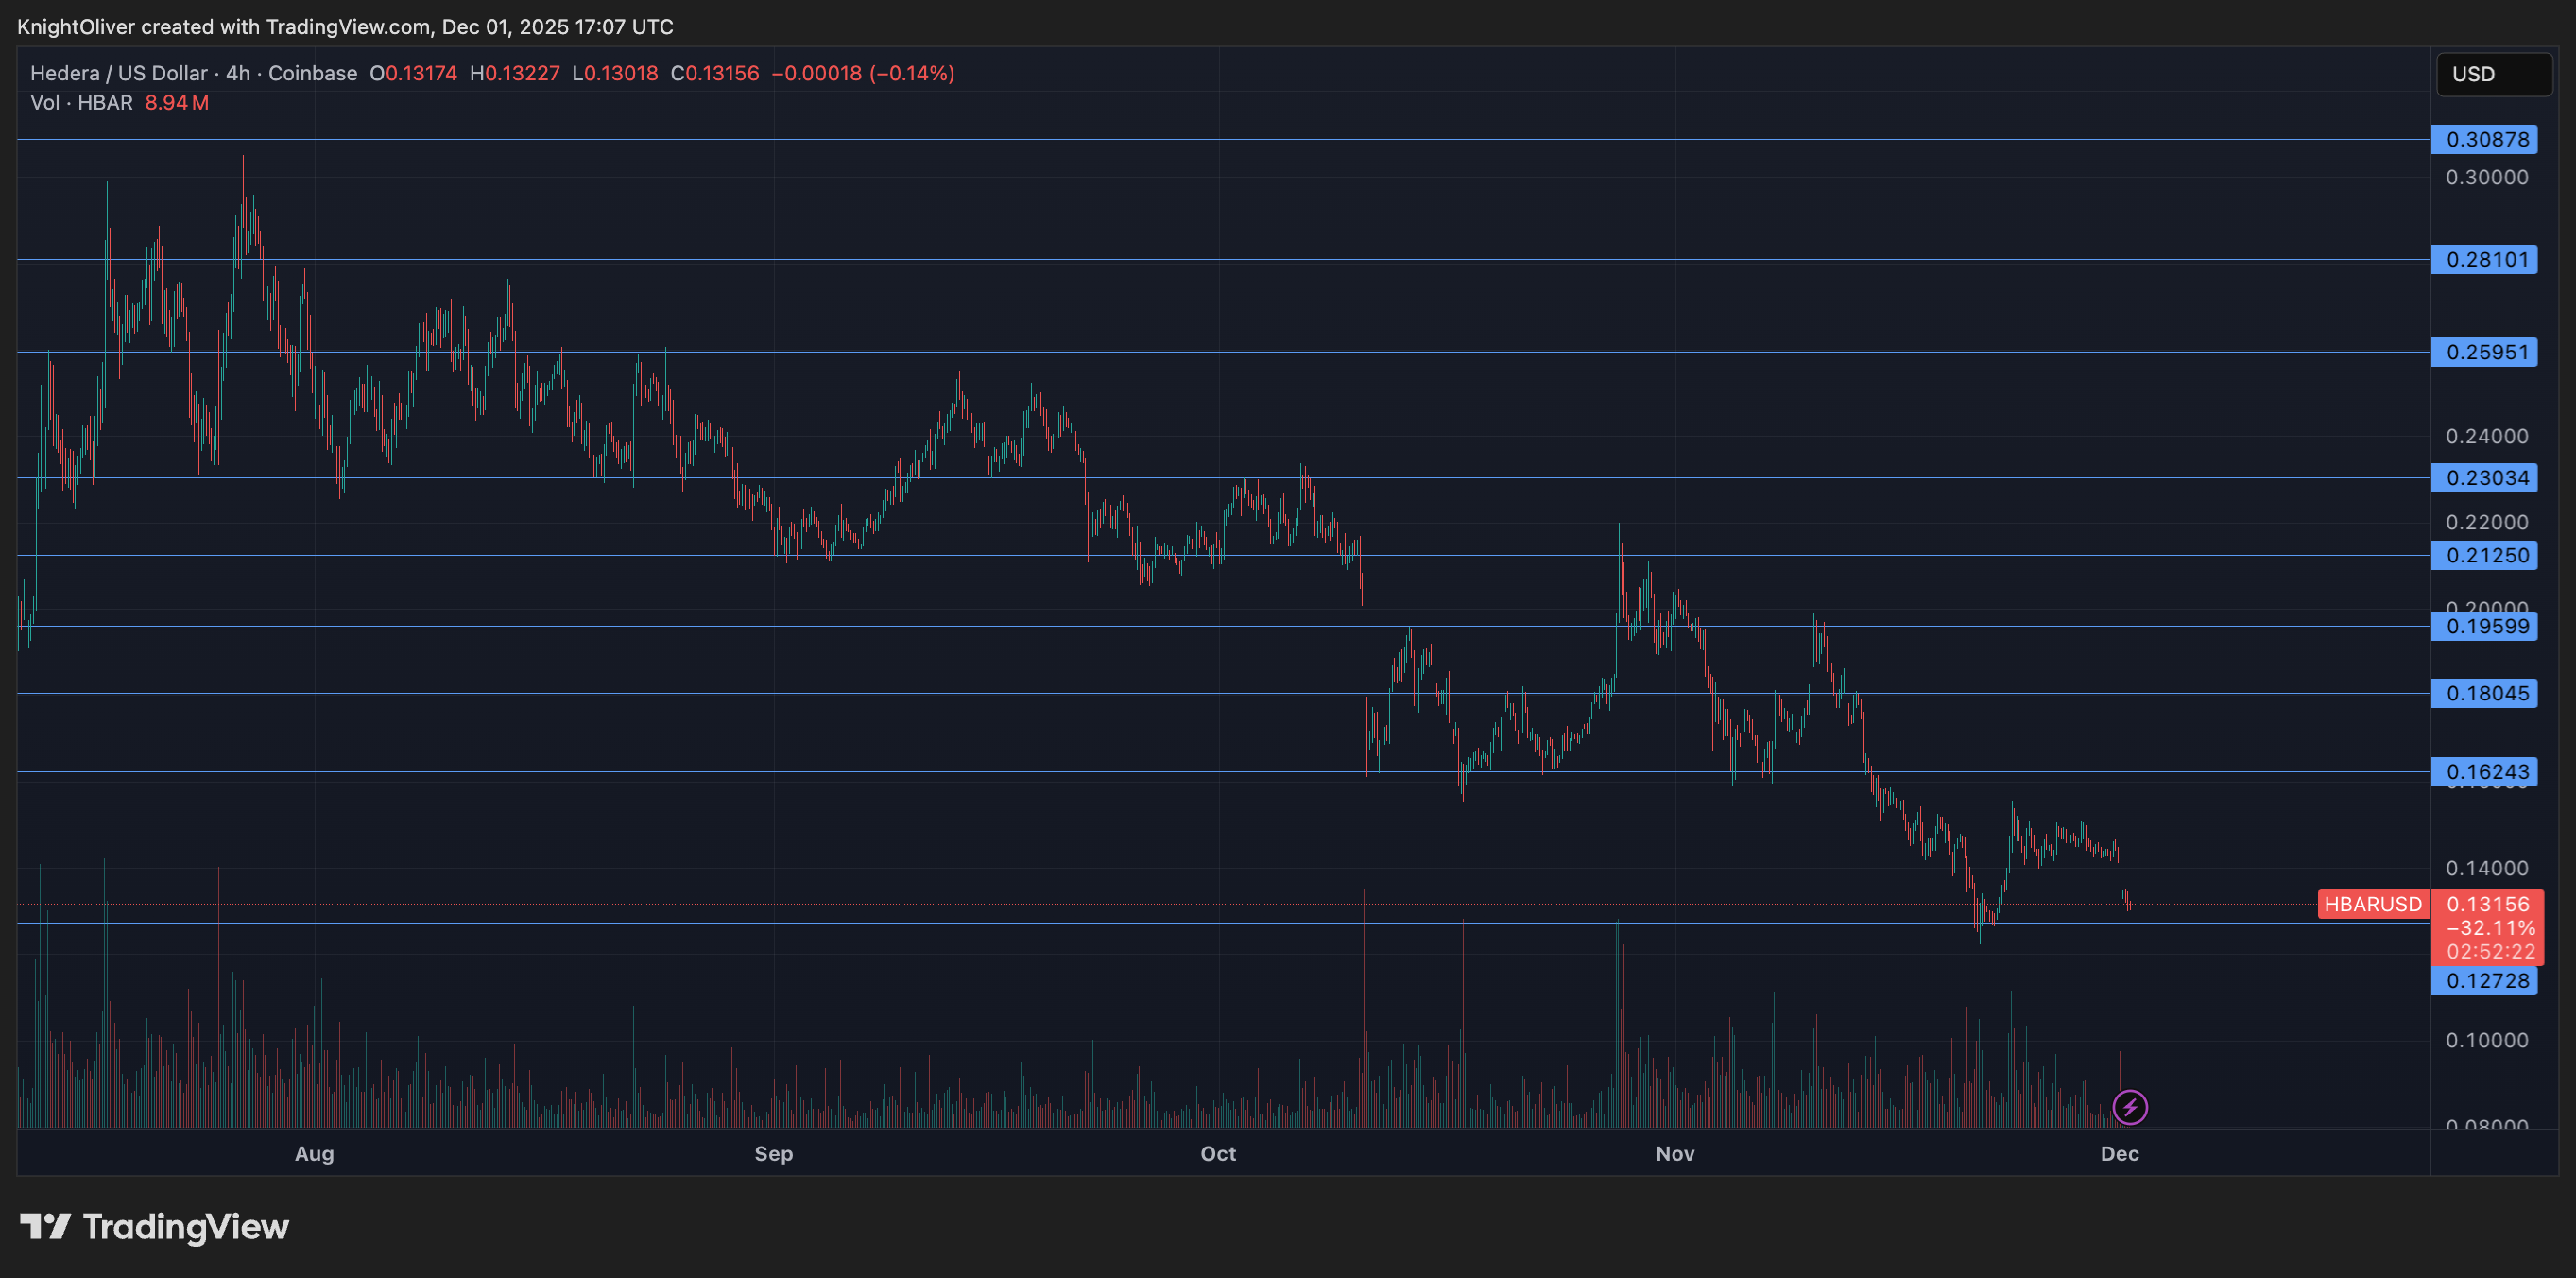This screenshot has height=1278, width=2576.
Task: Select the 0.12728 support level label
Action: coord(2485,981)
